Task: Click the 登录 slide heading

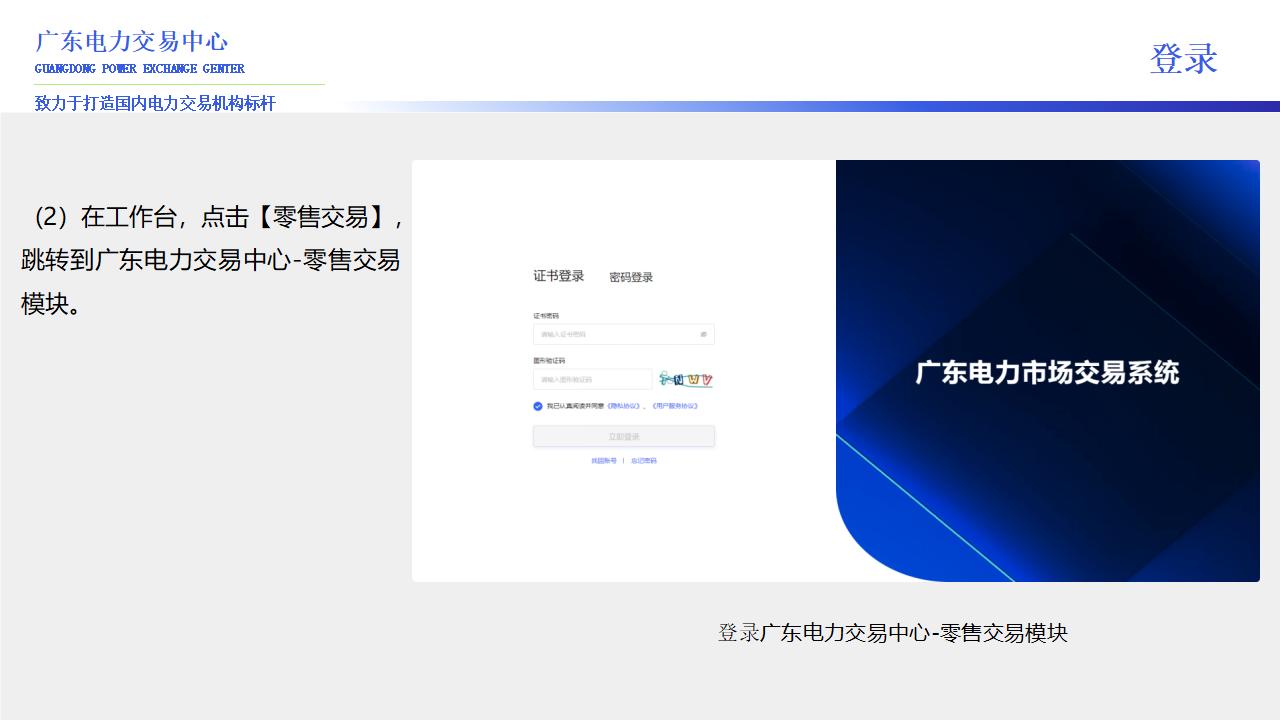Action: [1183, 58]
